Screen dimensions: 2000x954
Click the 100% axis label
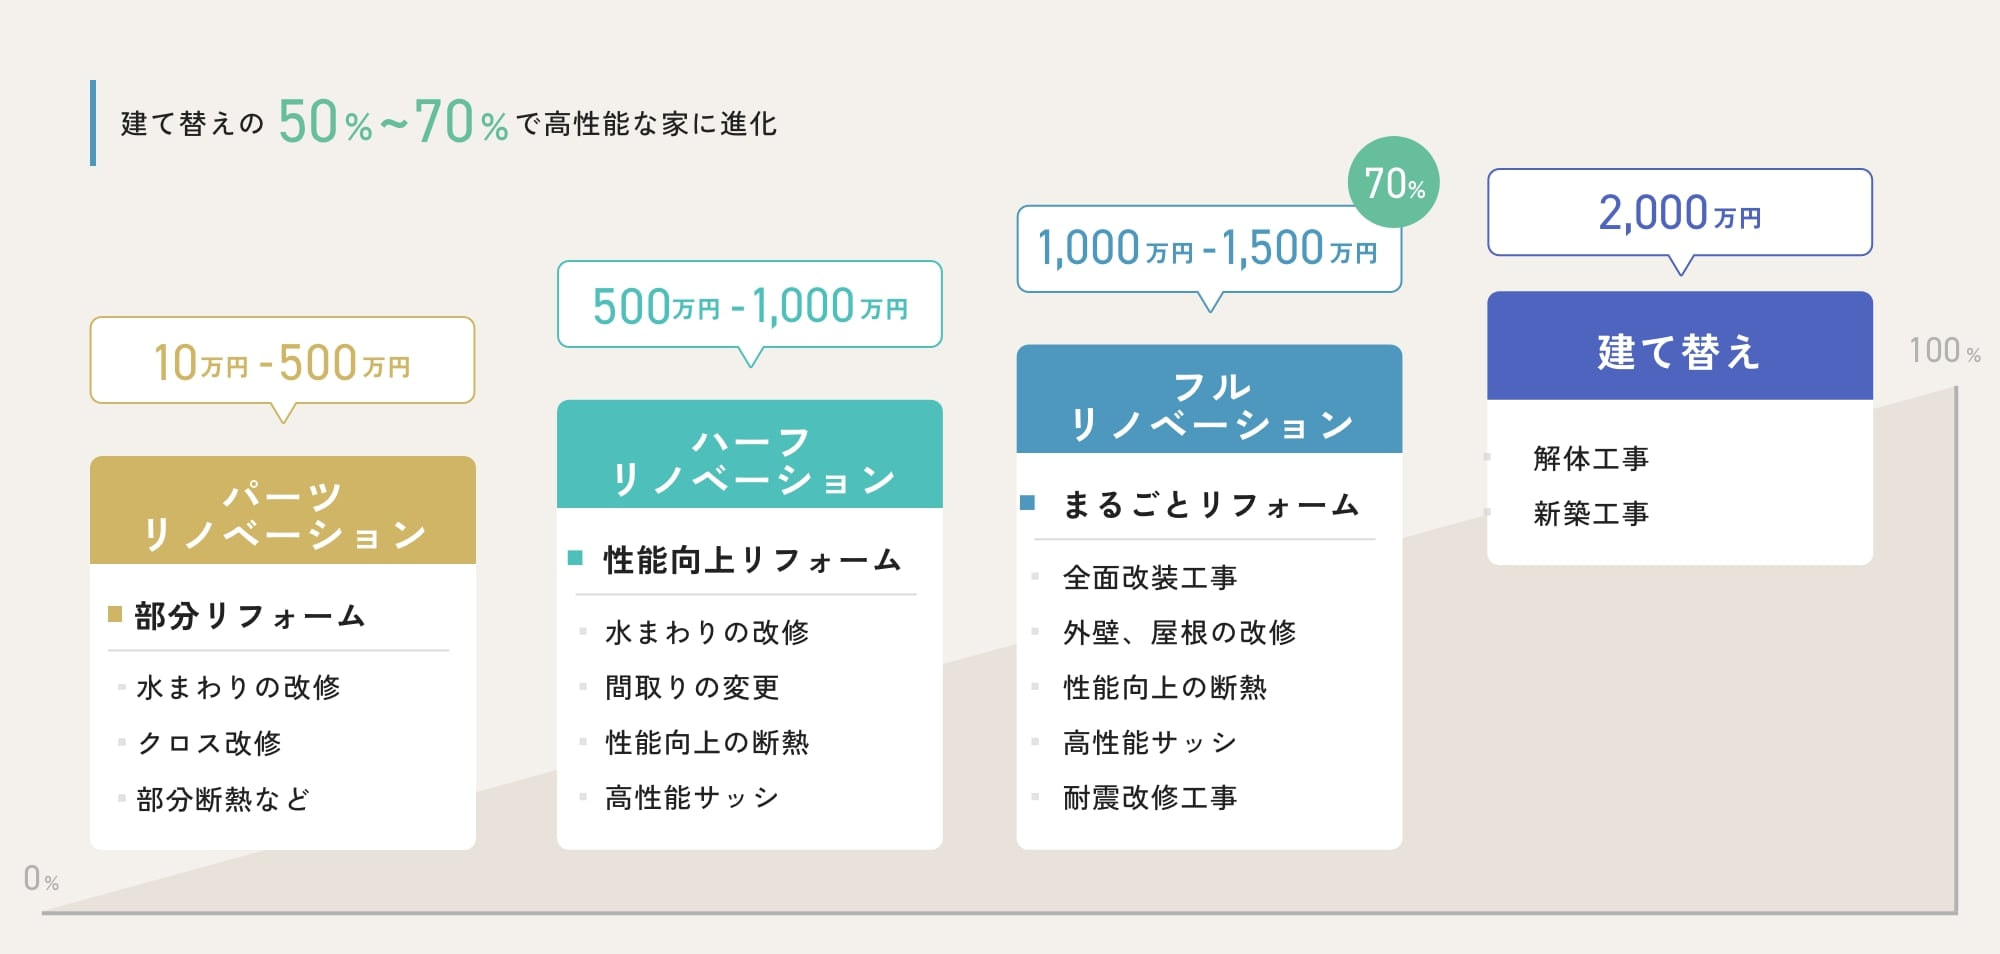point(1944,350)
